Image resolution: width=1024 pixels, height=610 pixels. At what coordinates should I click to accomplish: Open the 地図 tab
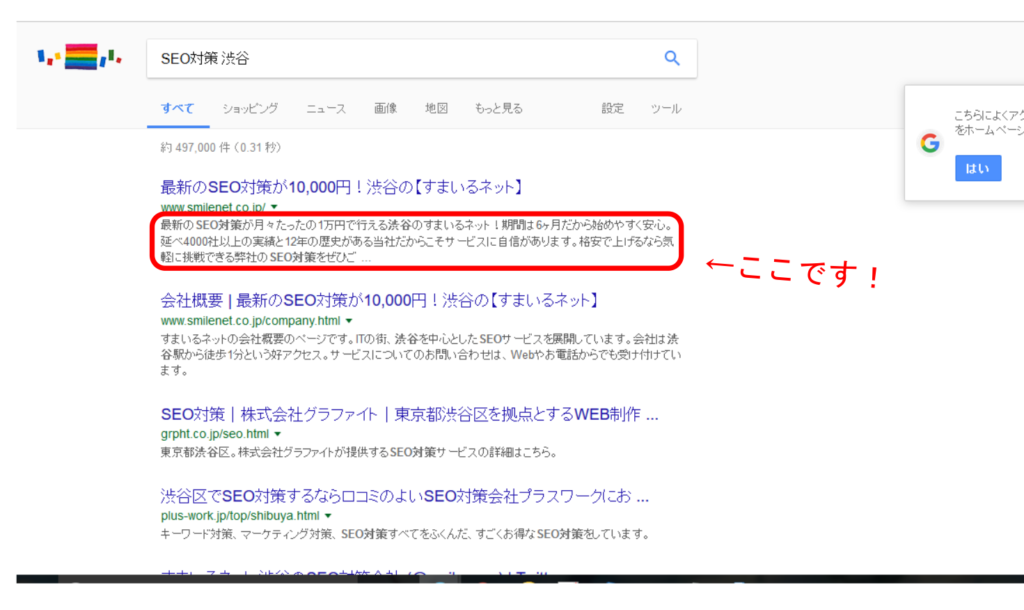click(x=436, y=108)
